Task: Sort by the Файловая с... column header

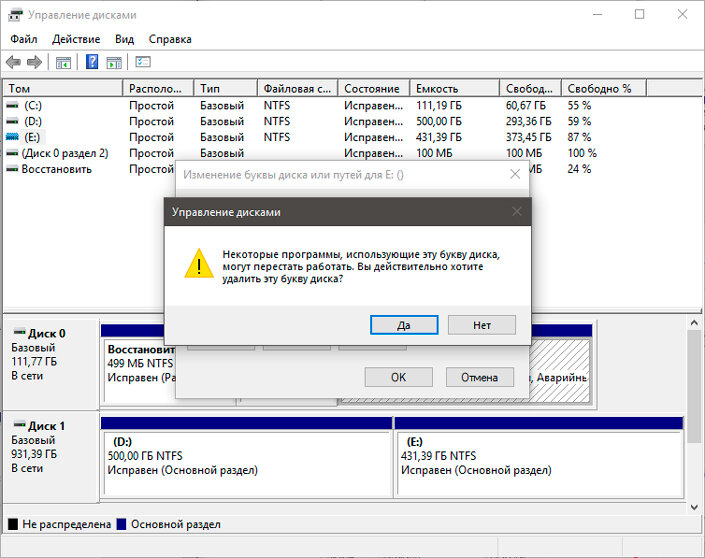Action: (x=298, y=89)
